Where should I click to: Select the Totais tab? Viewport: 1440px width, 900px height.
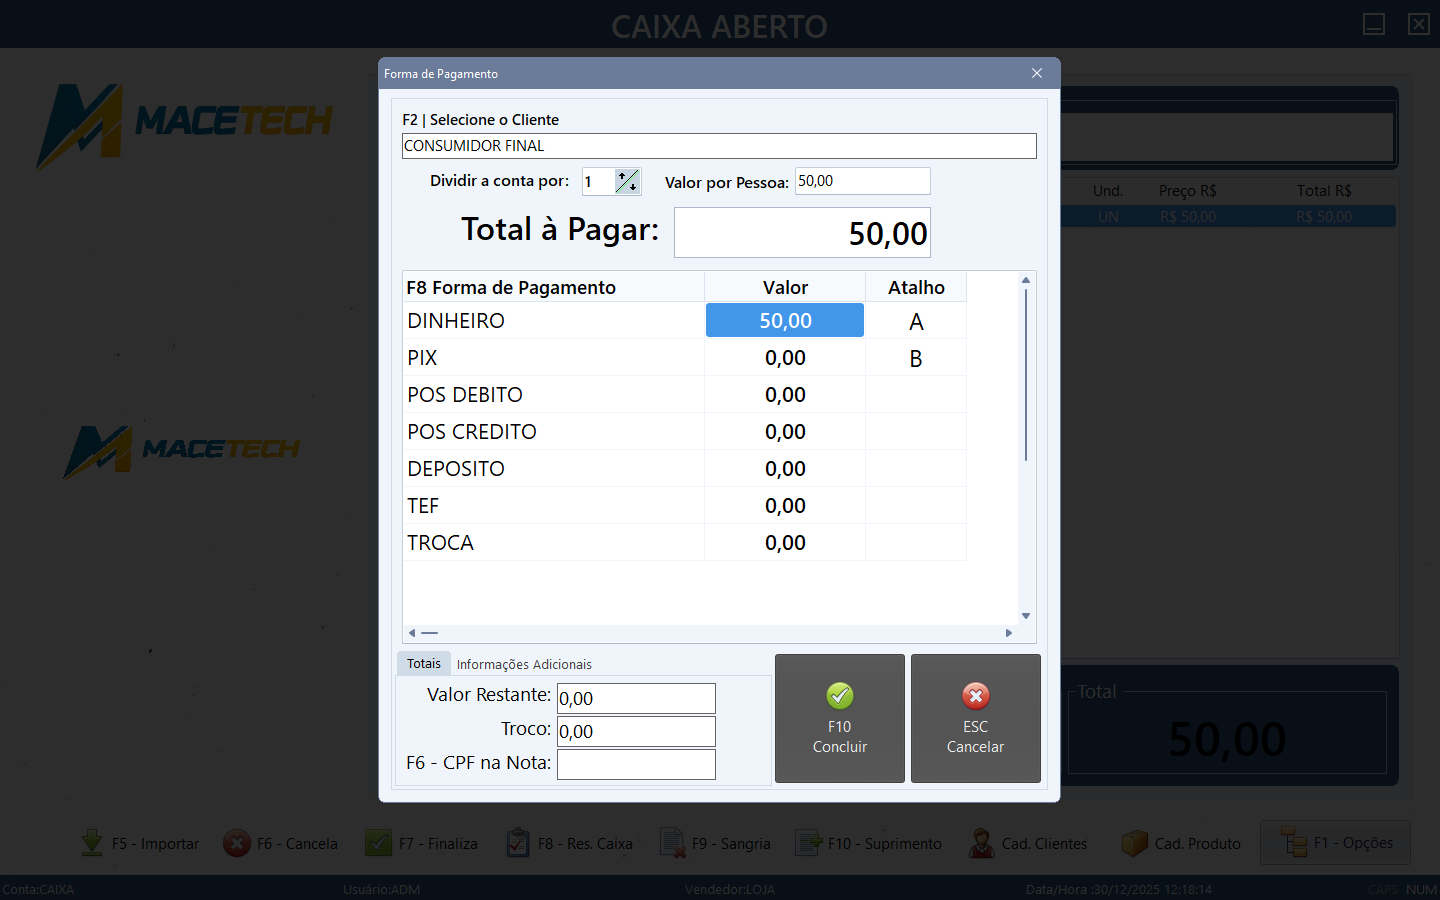coord(423,663)
